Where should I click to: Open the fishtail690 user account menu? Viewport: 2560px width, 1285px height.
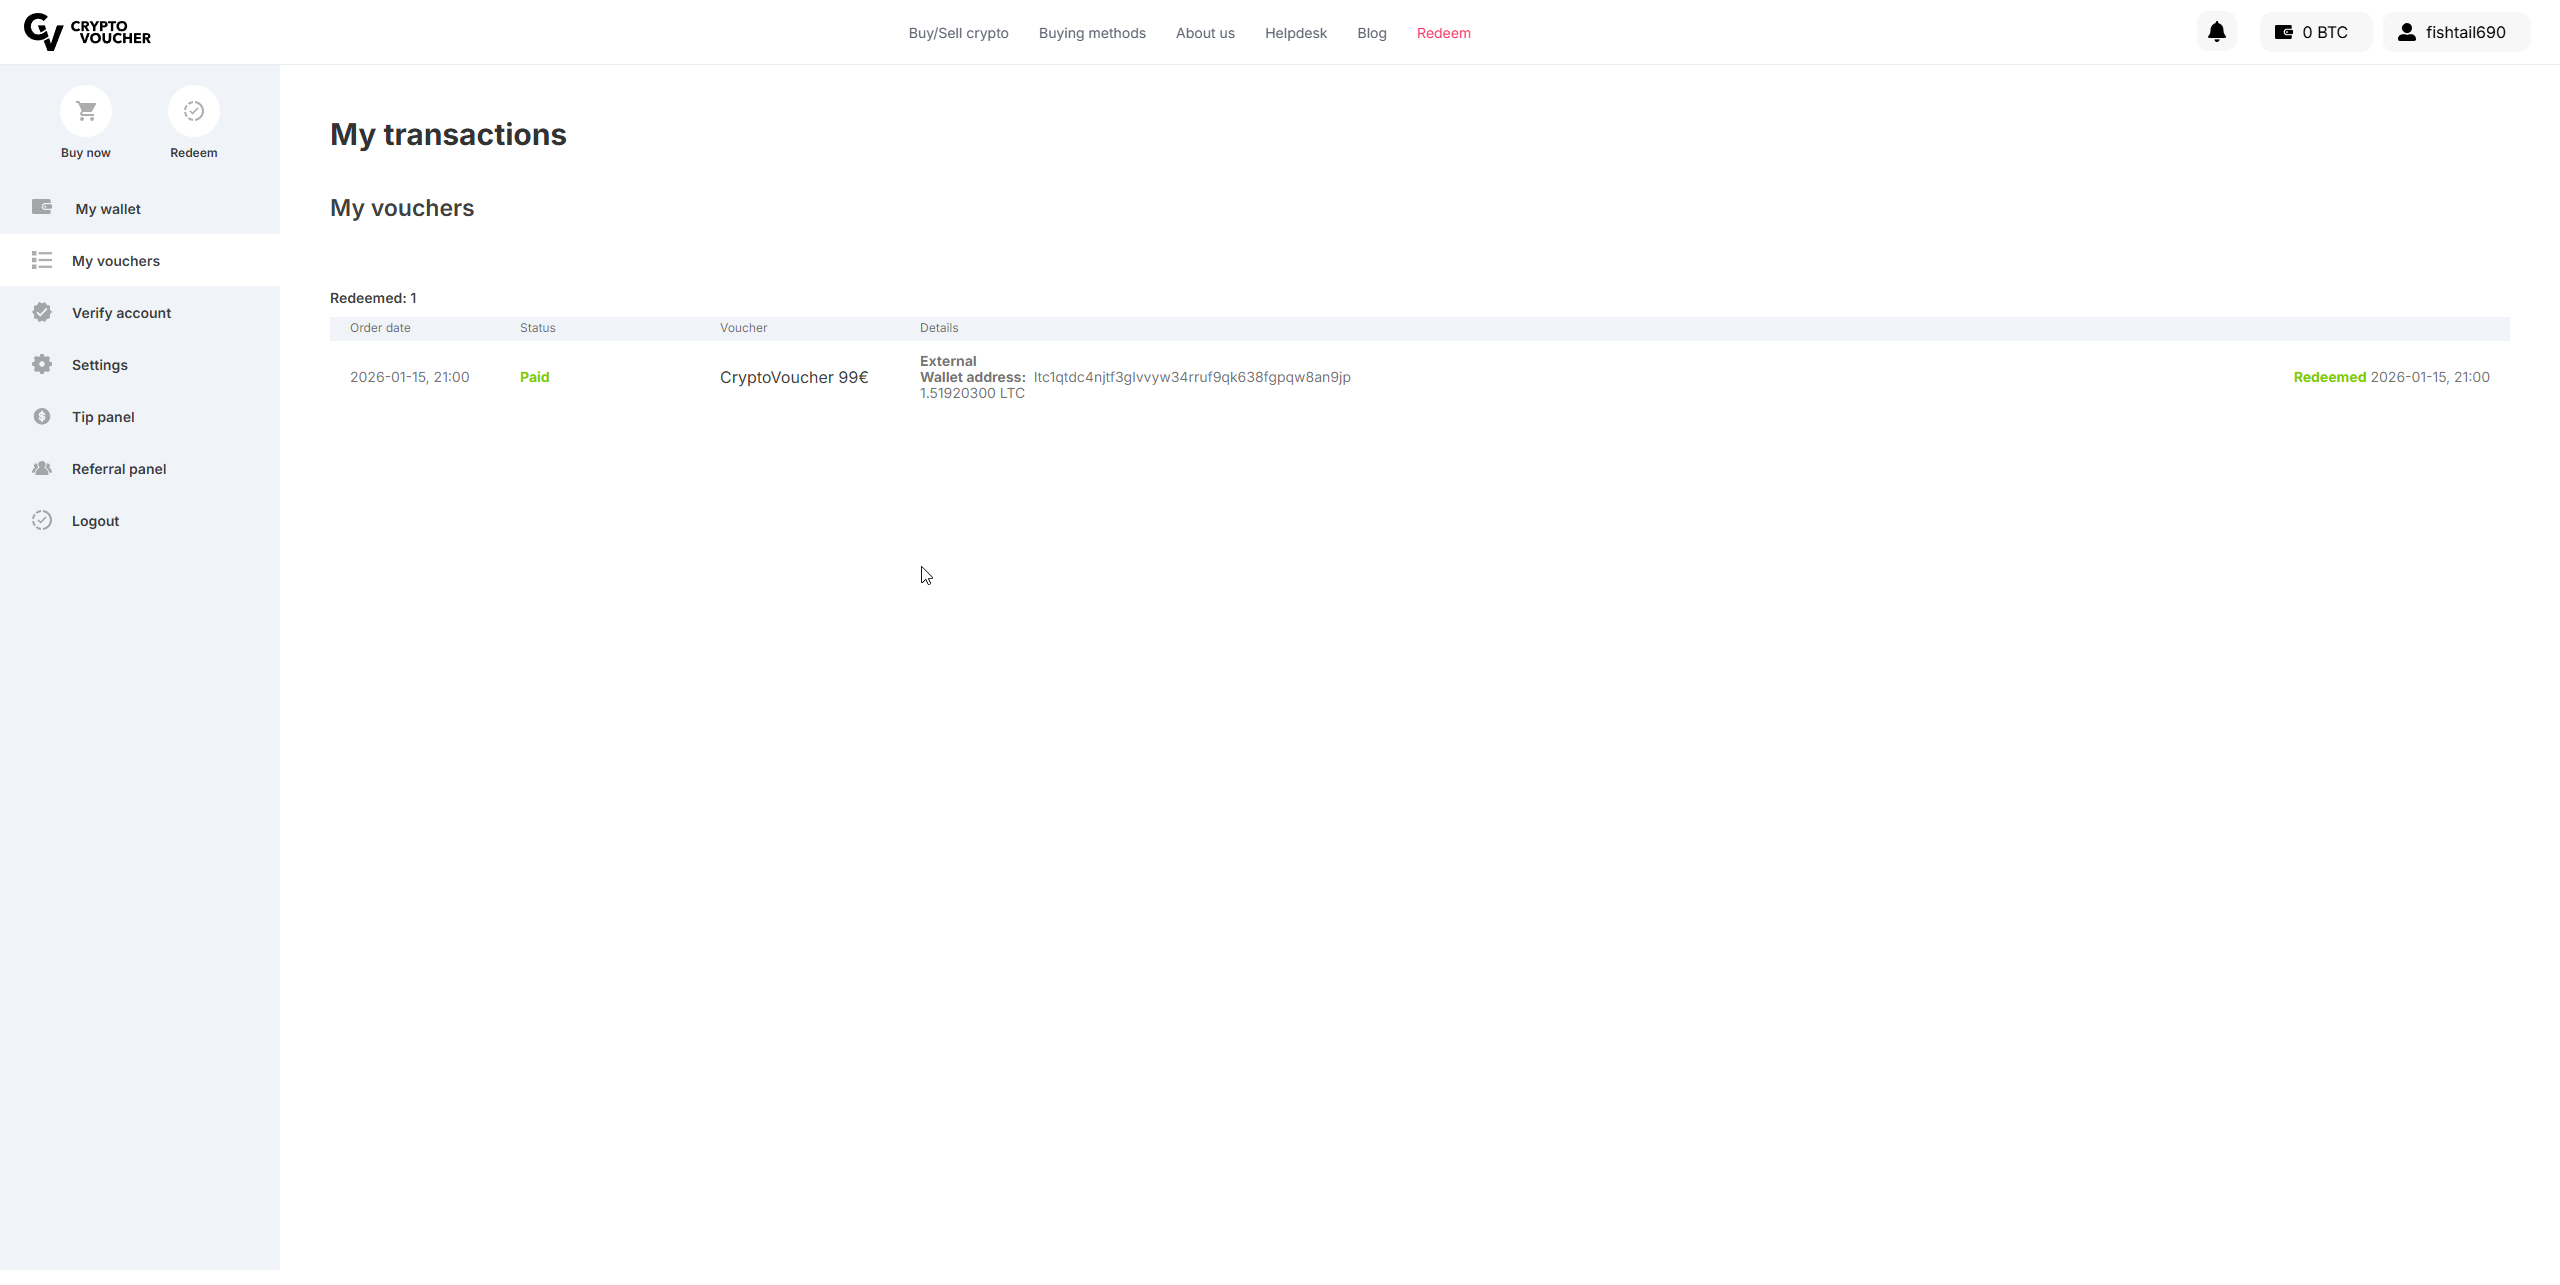(2456, 32)
